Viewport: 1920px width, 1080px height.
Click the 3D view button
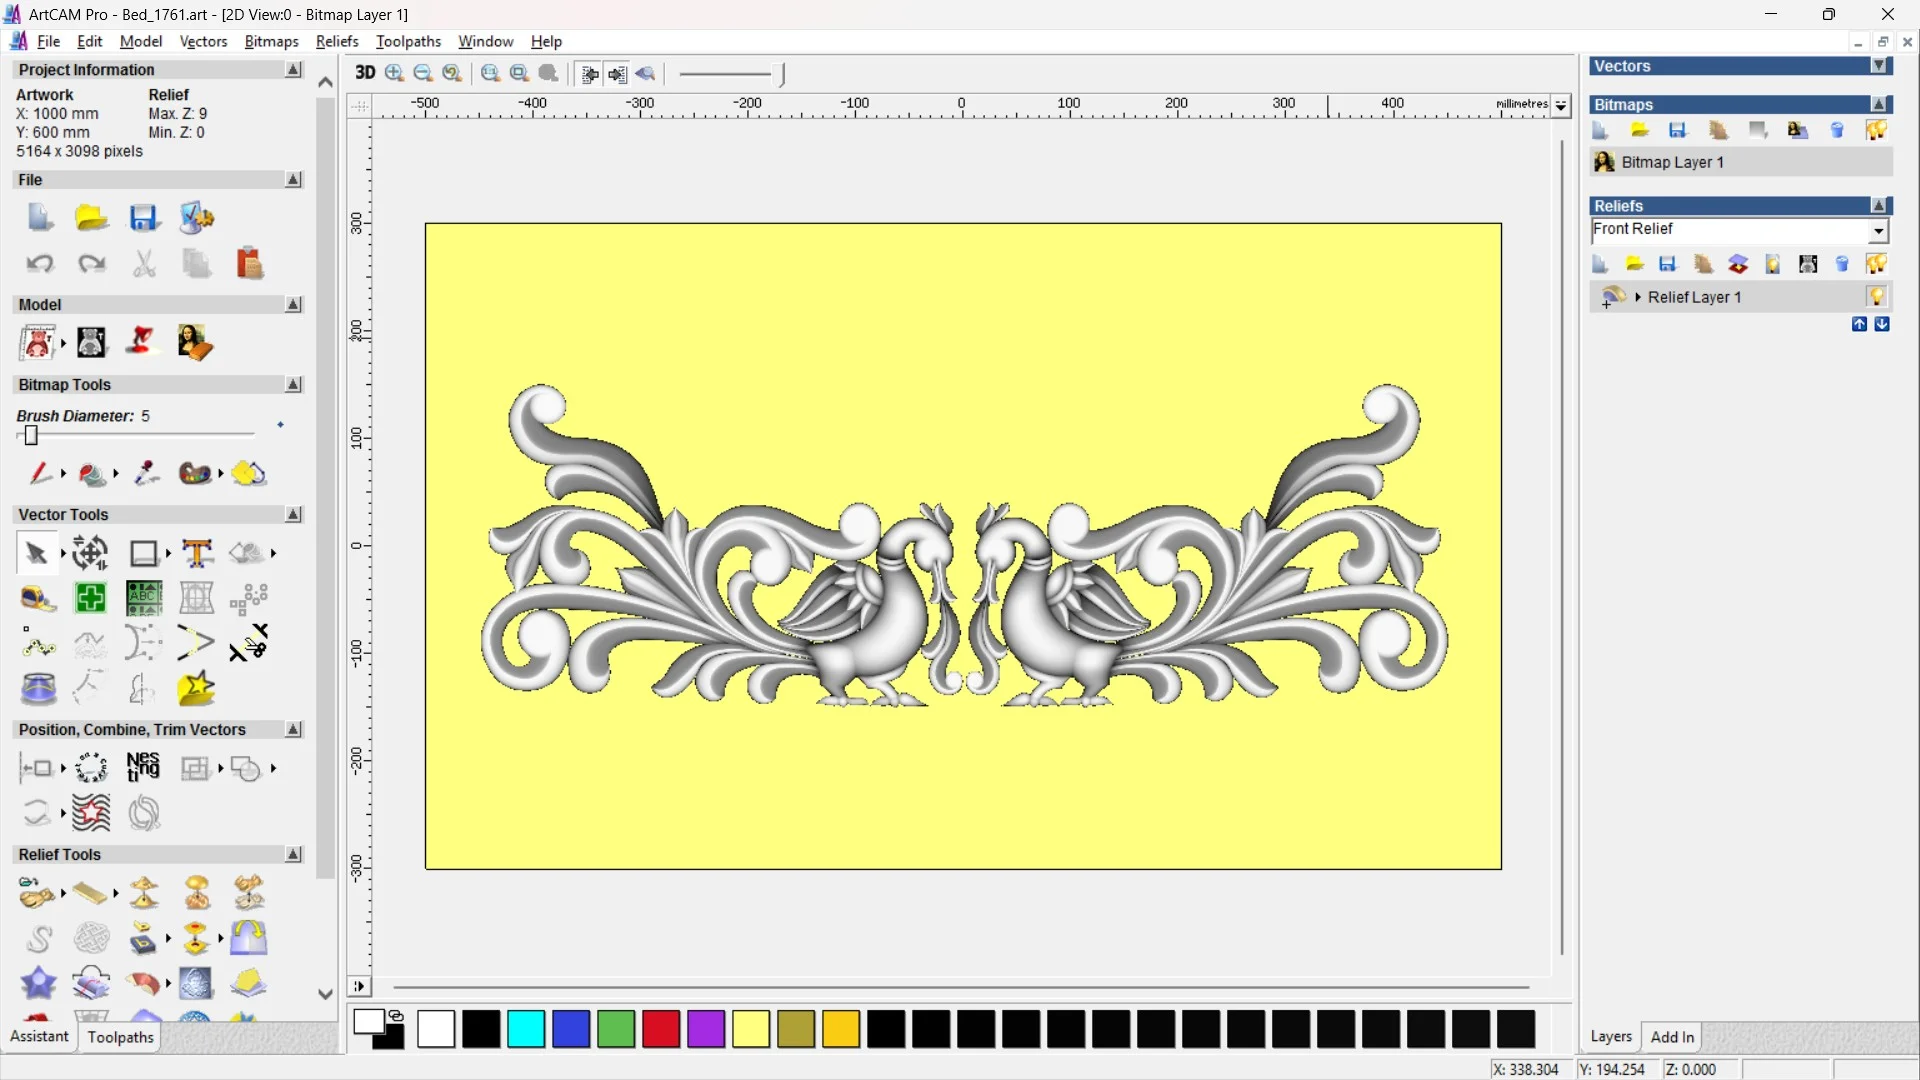364,73
